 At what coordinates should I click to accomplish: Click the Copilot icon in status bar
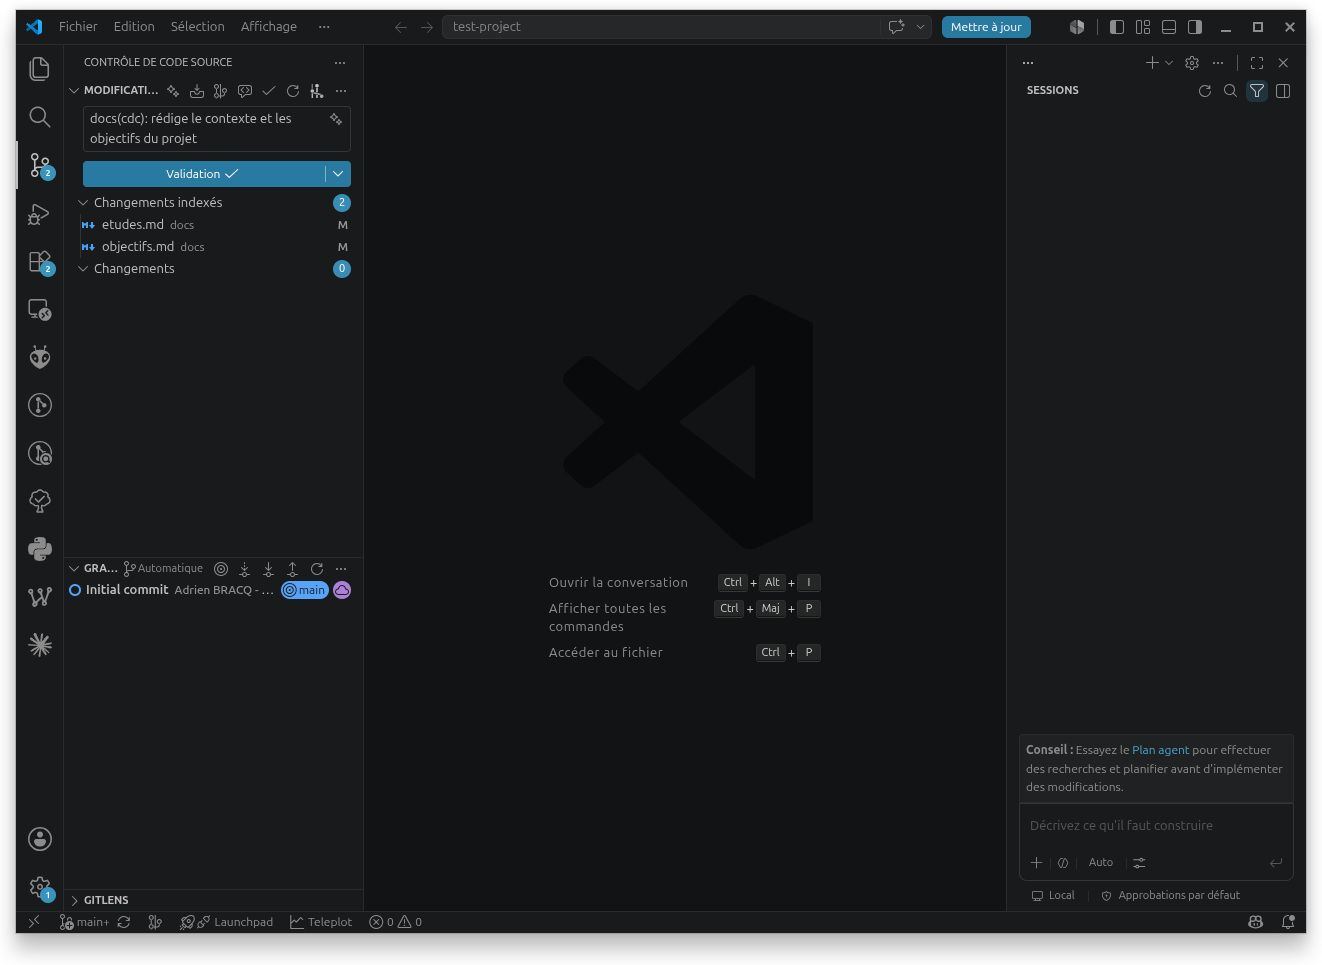click(1256, 922)
